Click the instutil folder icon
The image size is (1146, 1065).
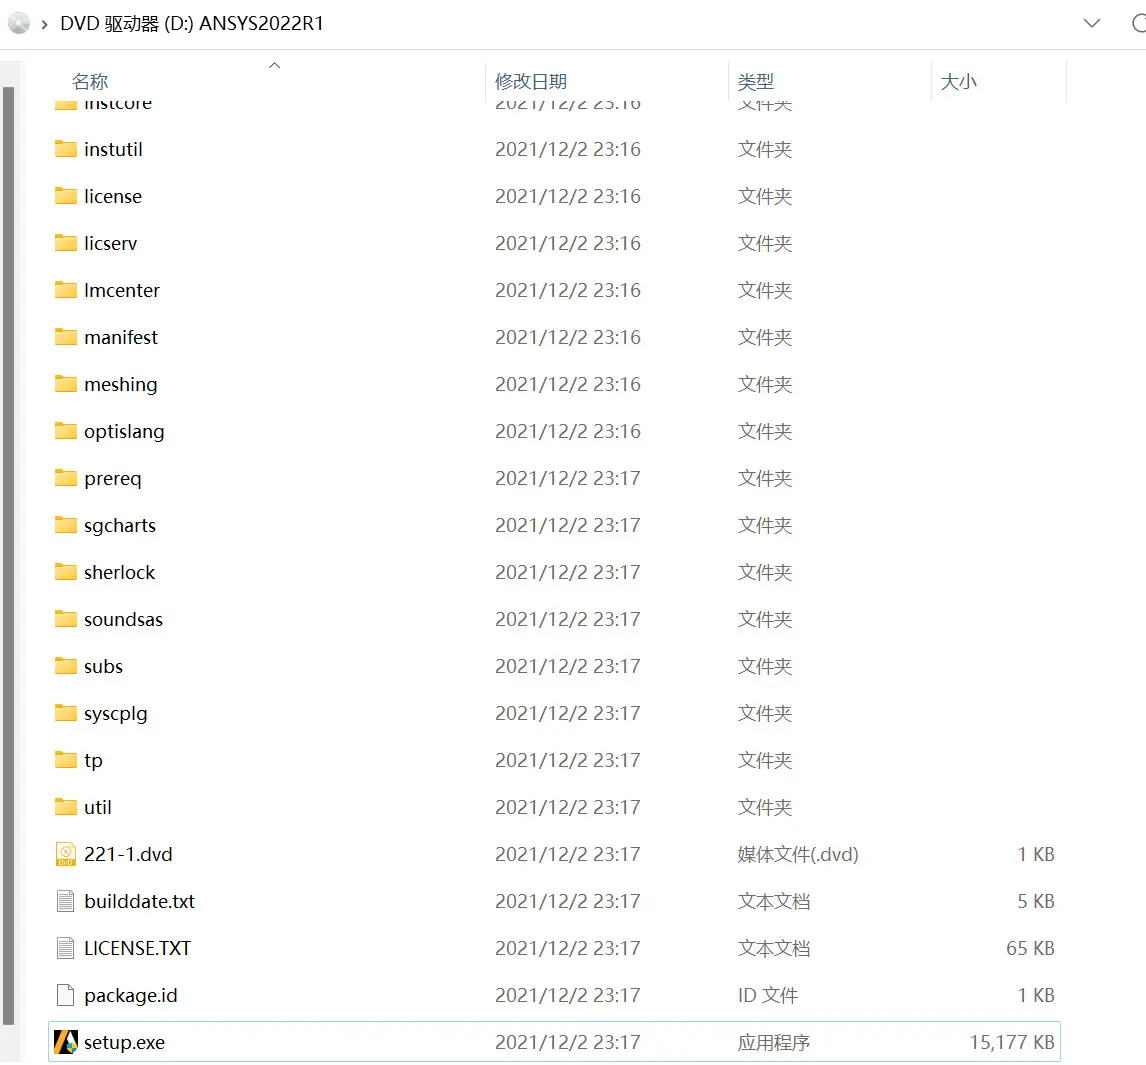coord(66,149)
